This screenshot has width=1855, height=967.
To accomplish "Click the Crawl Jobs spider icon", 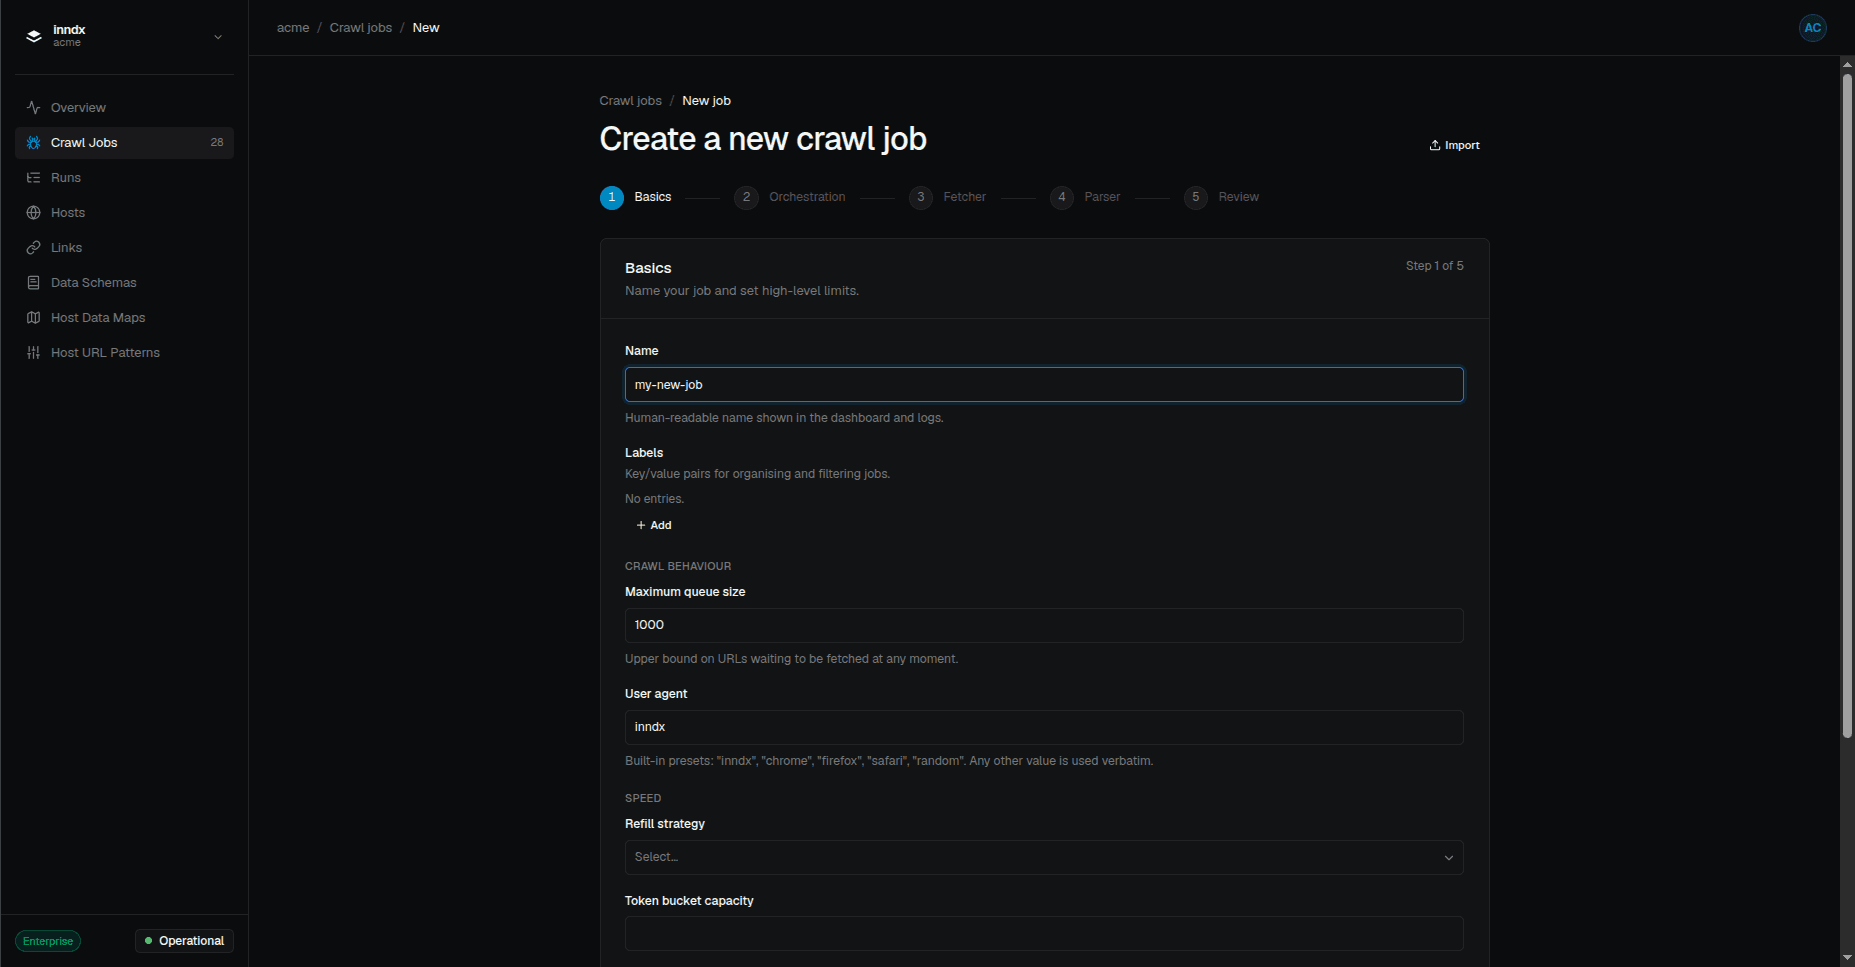I will pyautogui.click(x=33, y=143).
